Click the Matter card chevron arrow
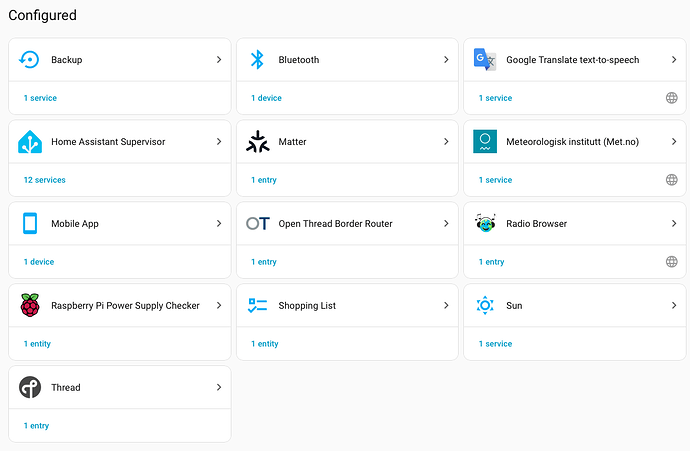Image resolution: width=690 pixels, height=451 pixels. (446, 141)
